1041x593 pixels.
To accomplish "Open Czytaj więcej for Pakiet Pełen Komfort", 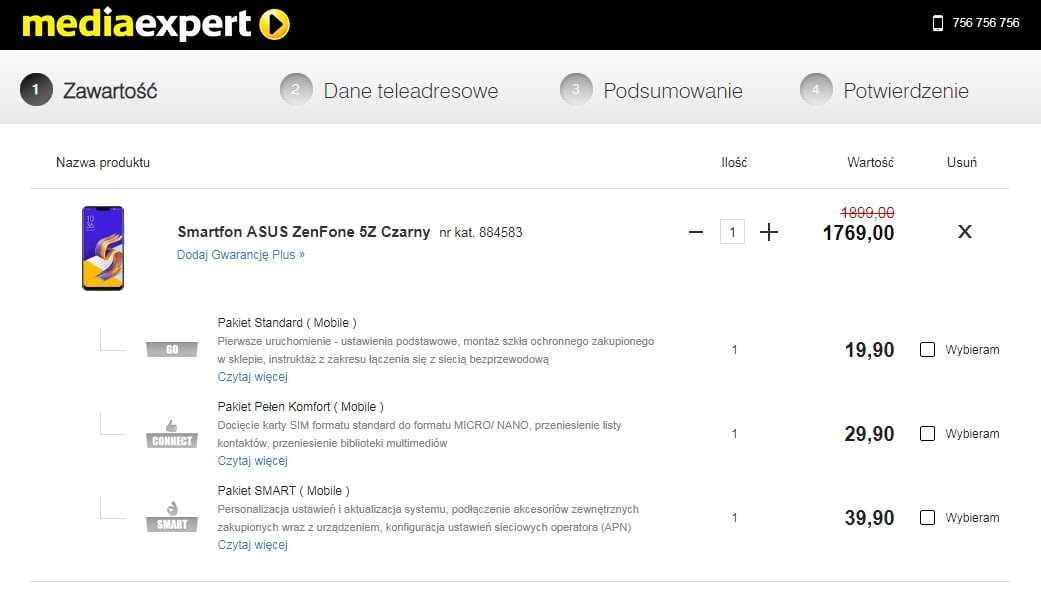I will [x=252, y=460].
